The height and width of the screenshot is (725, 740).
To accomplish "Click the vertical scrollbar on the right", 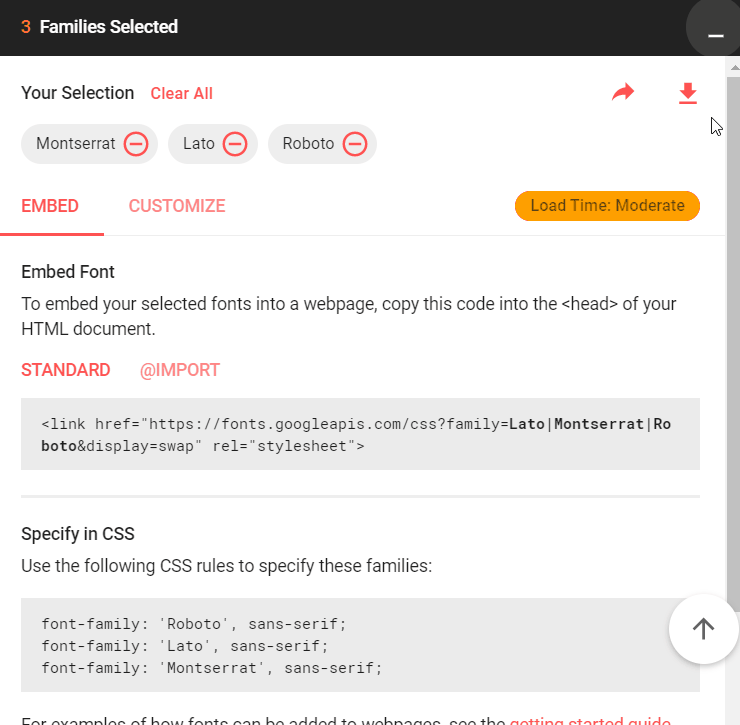I will point(733,330).
